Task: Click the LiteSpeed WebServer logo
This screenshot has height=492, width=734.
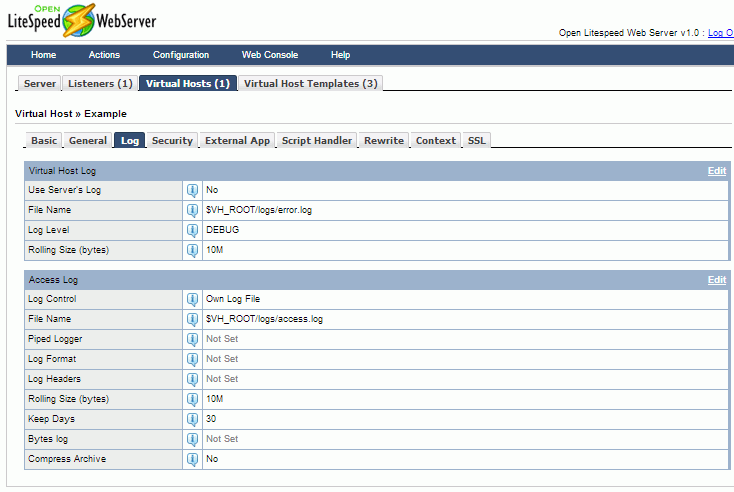Action: point(82,20)
